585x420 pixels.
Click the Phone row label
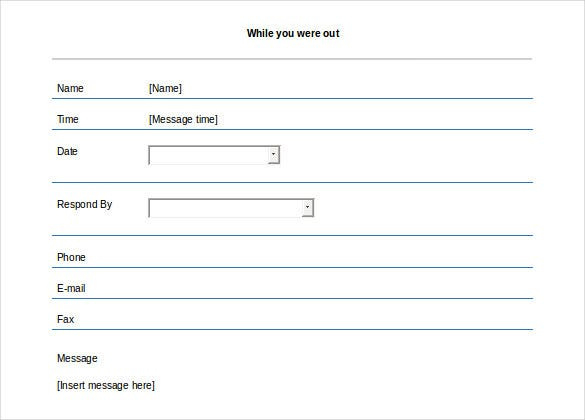point(71,257)
